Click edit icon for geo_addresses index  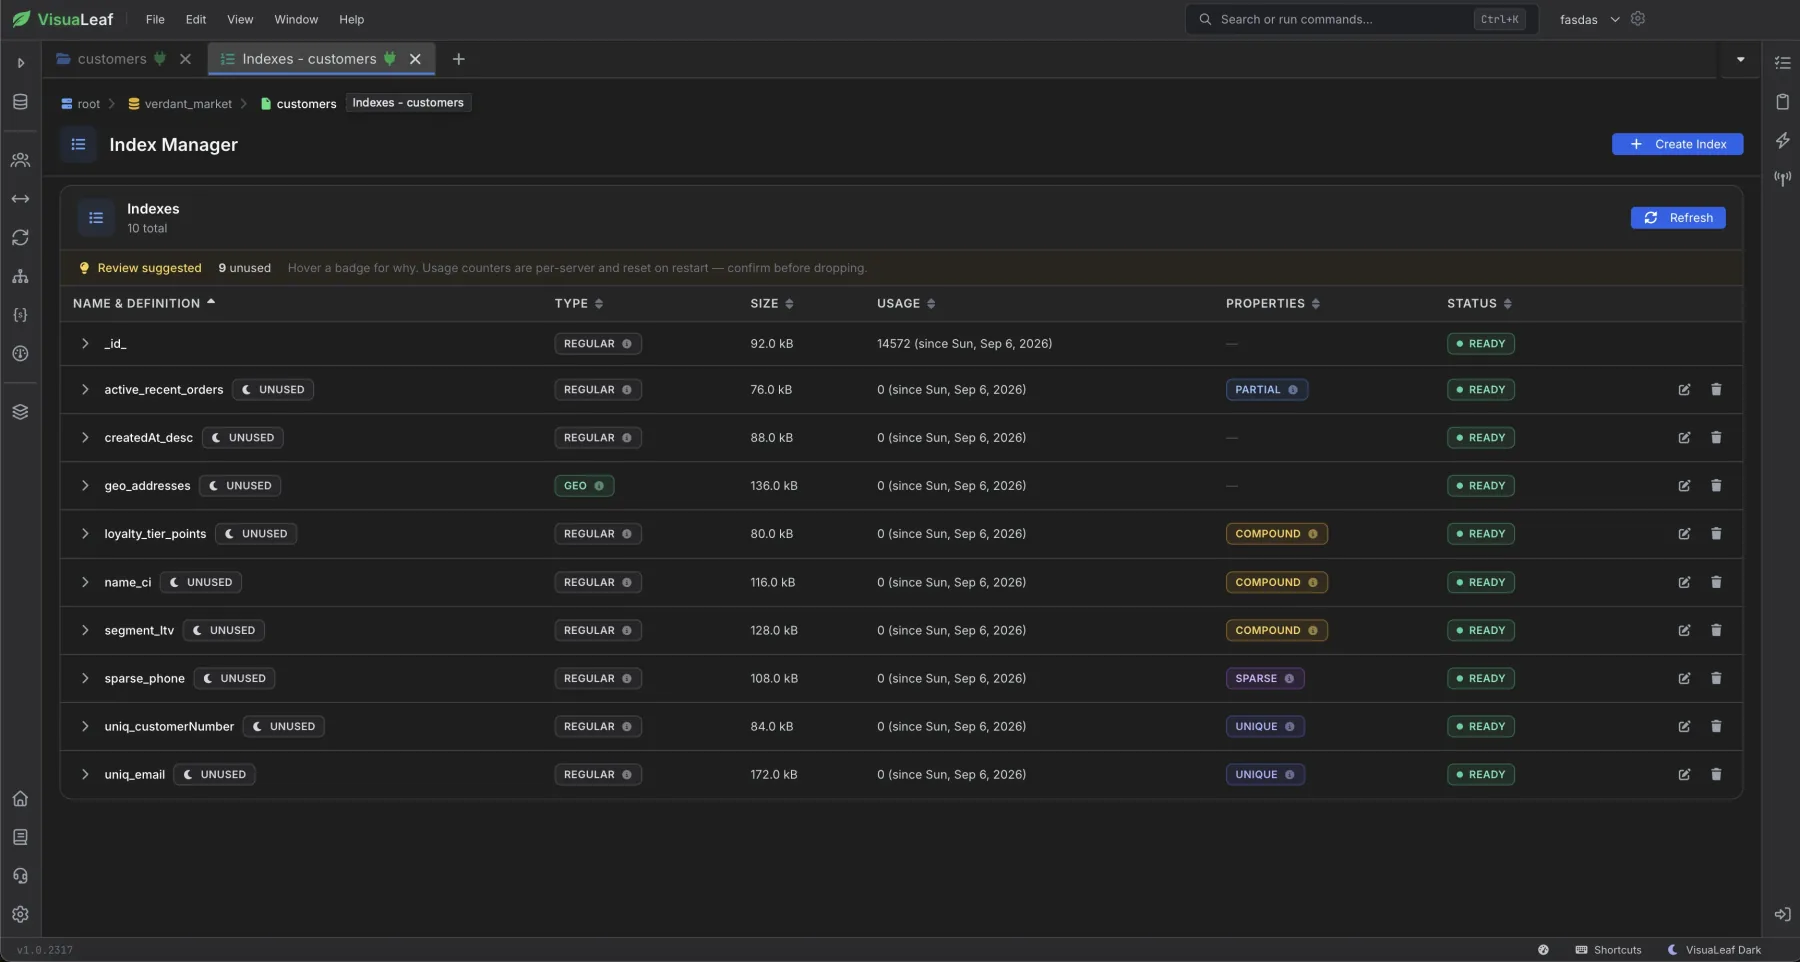click(x=1684, y=486)
